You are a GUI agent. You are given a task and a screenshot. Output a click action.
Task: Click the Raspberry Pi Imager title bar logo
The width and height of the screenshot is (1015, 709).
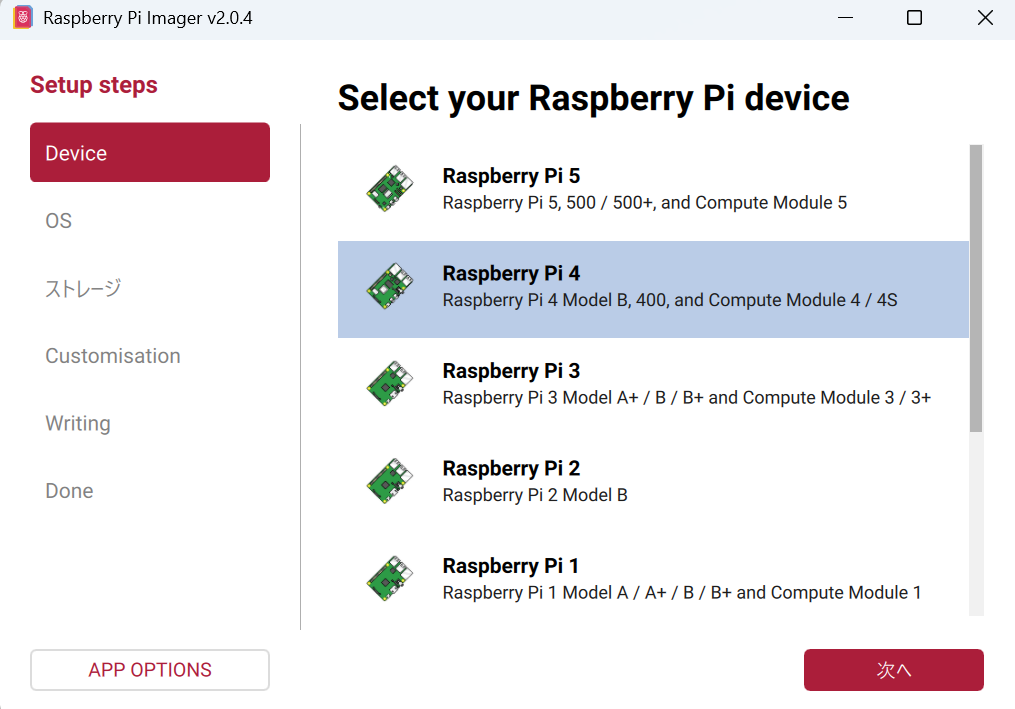click(x=22, y=18)
